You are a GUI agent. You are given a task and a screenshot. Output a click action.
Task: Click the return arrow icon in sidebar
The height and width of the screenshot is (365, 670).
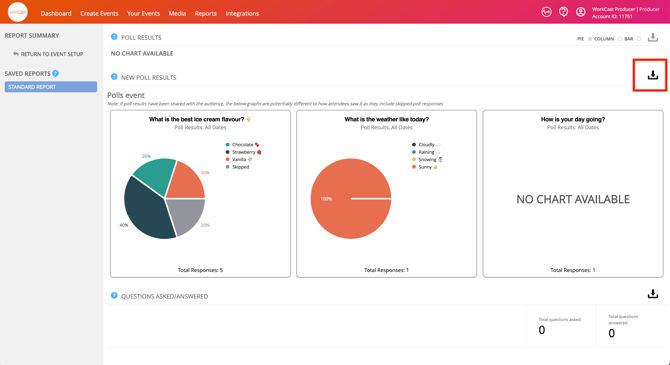16,54
